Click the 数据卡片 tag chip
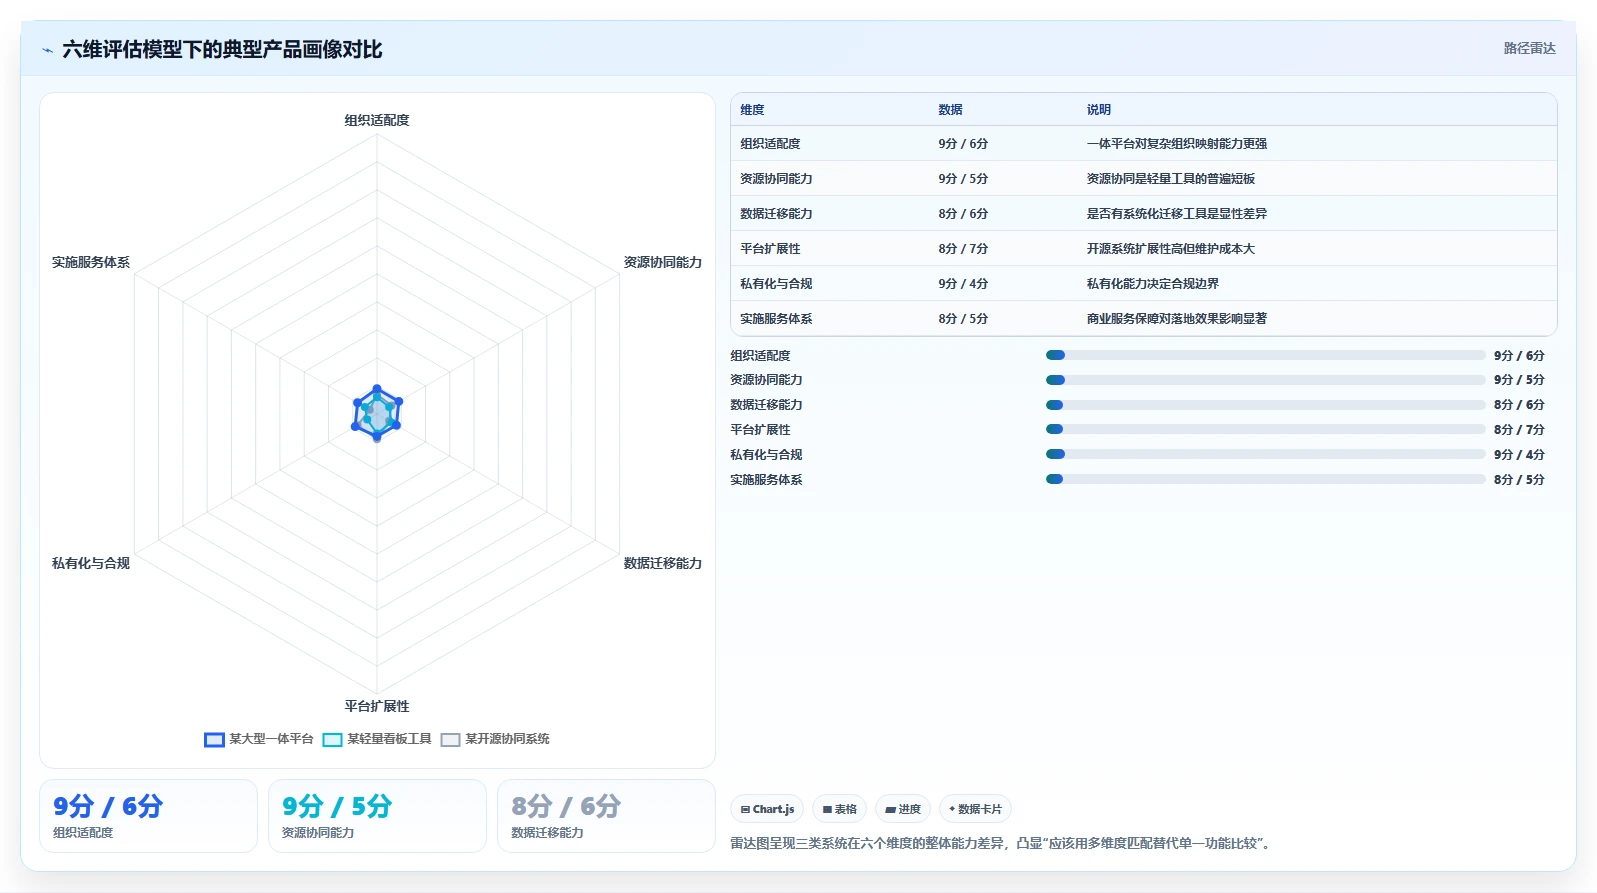 (975, 809)
